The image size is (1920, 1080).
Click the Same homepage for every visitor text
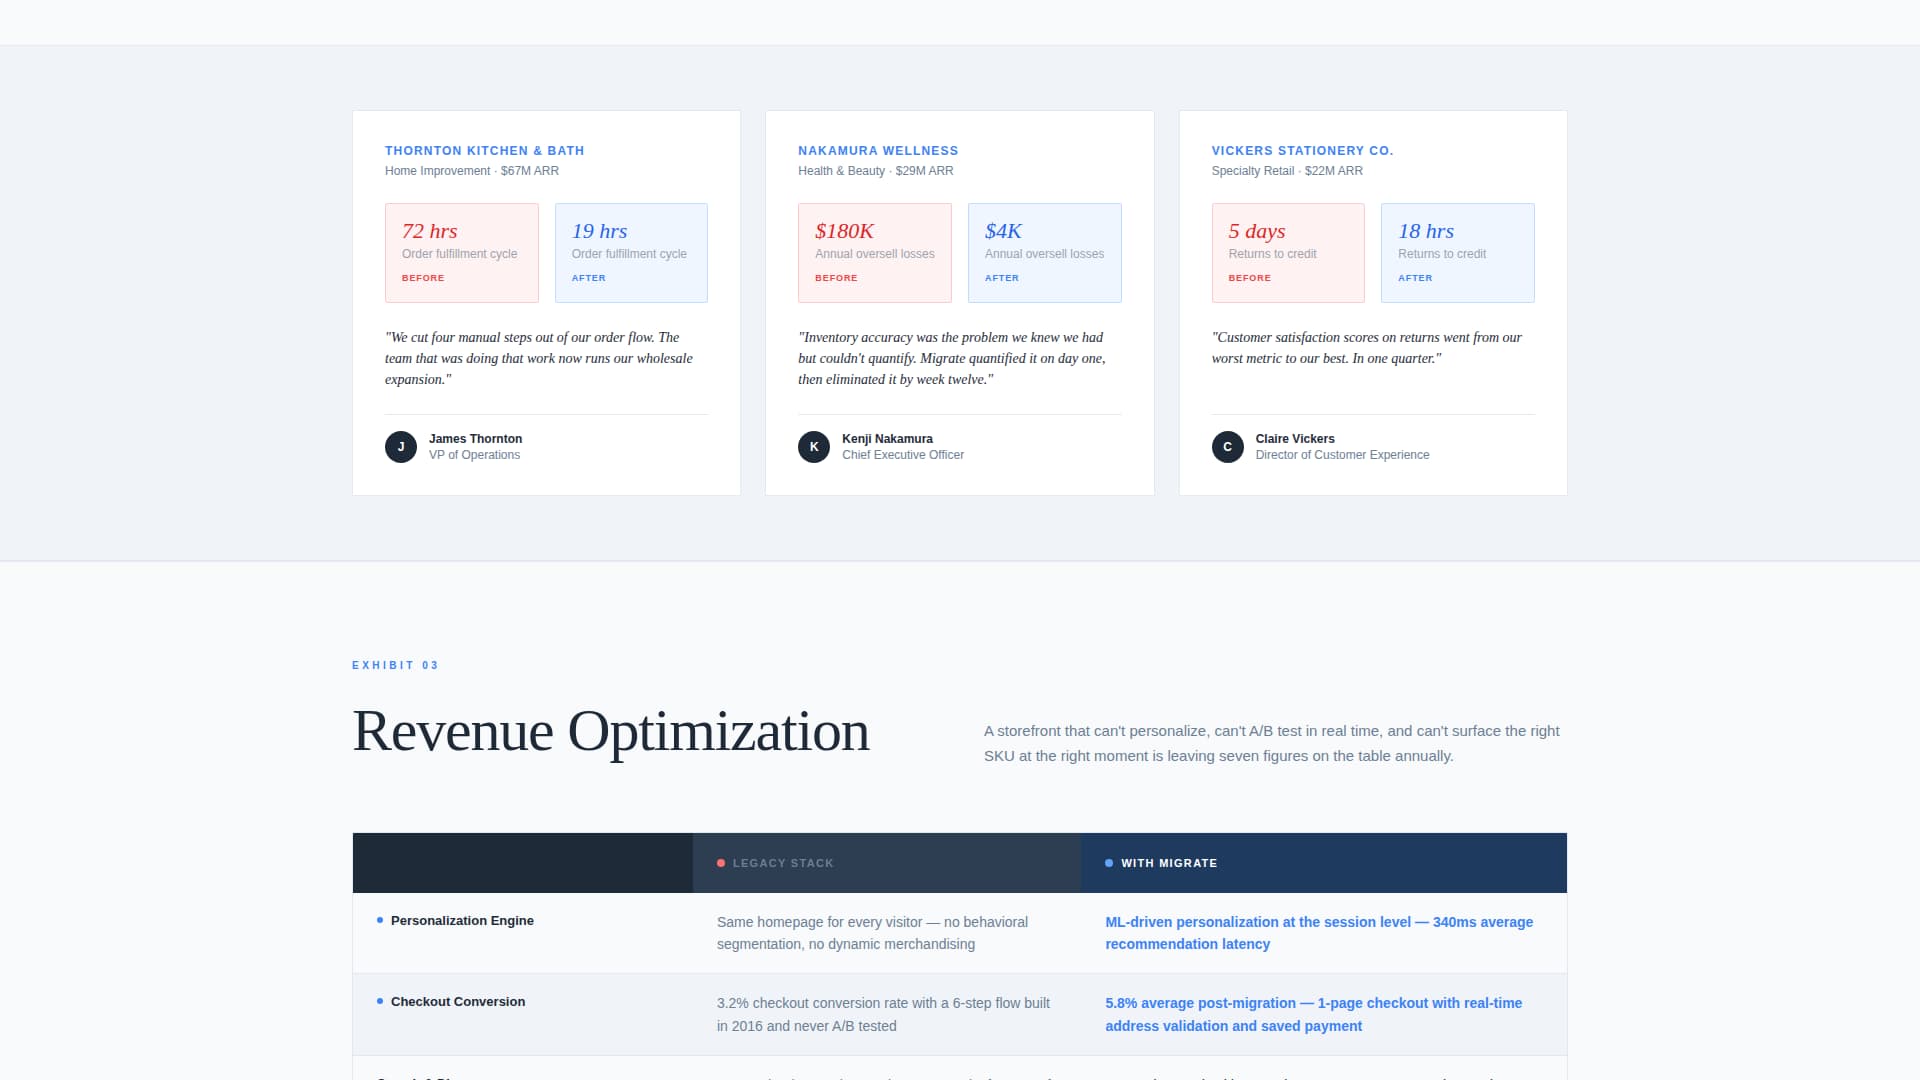(872, 933)
